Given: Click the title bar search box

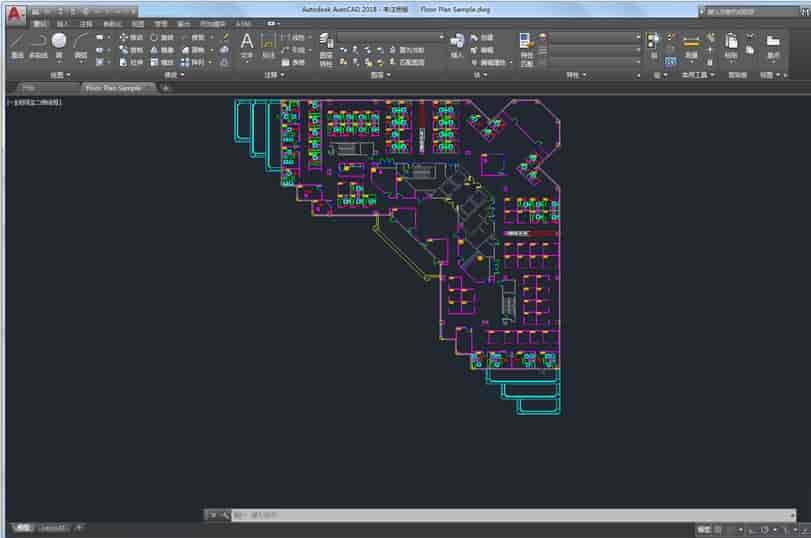Looking at the screenshot, I should coord(753,11).
